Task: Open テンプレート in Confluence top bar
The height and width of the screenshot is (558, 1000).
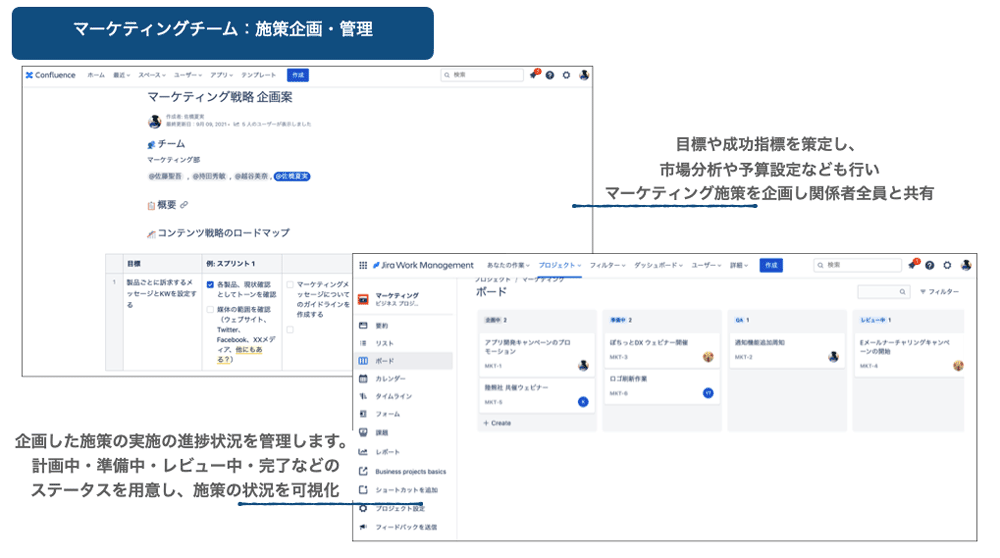Action: click(258, 75)
